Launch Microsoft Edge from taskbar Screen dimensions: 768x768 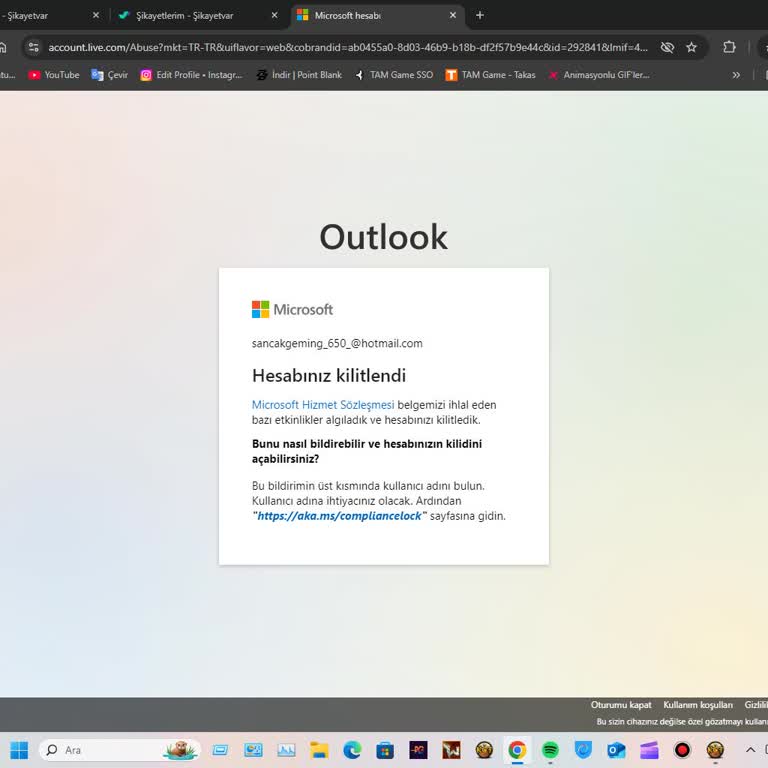352,749
